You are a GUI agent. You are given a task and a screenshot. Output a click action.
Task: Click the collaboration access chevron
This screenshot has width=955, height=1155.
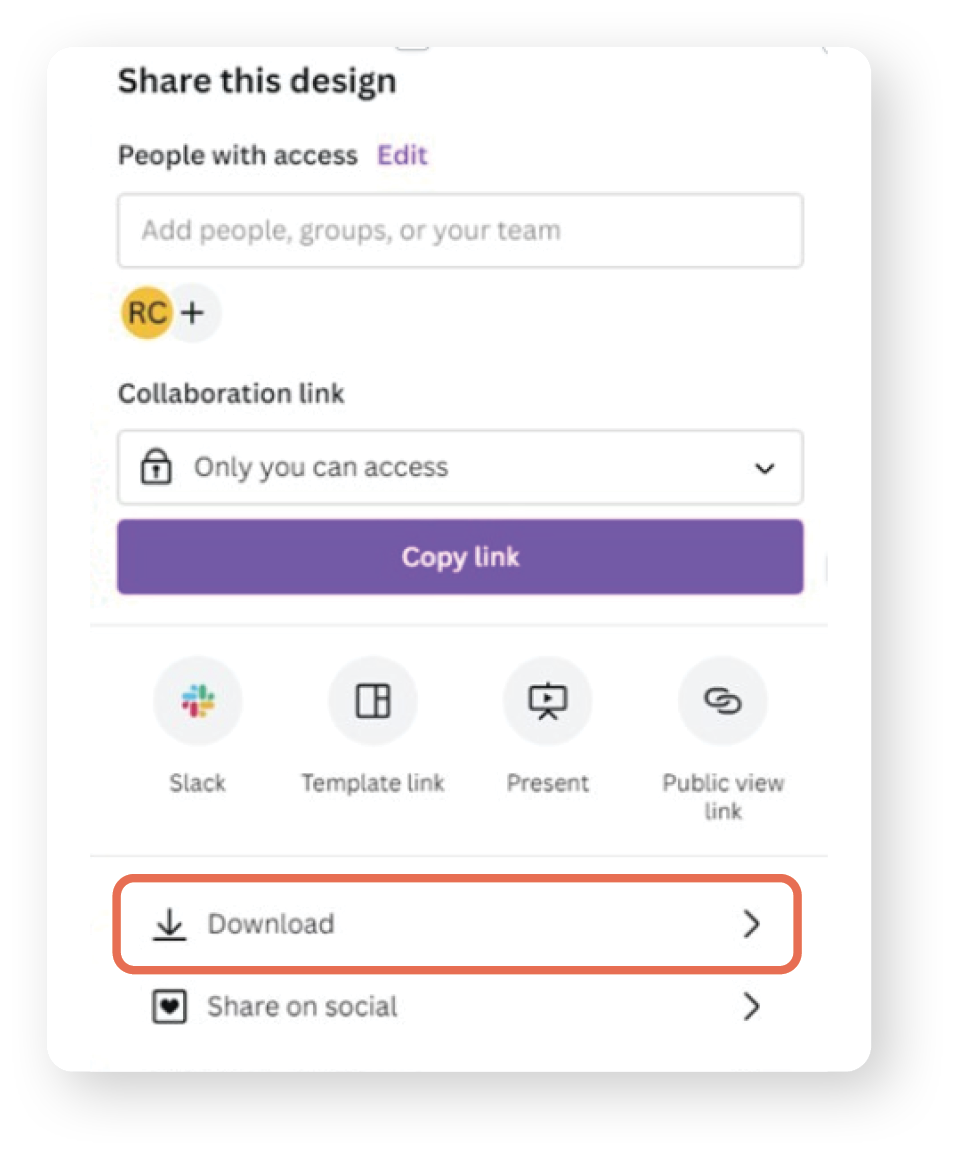[765, 467]
